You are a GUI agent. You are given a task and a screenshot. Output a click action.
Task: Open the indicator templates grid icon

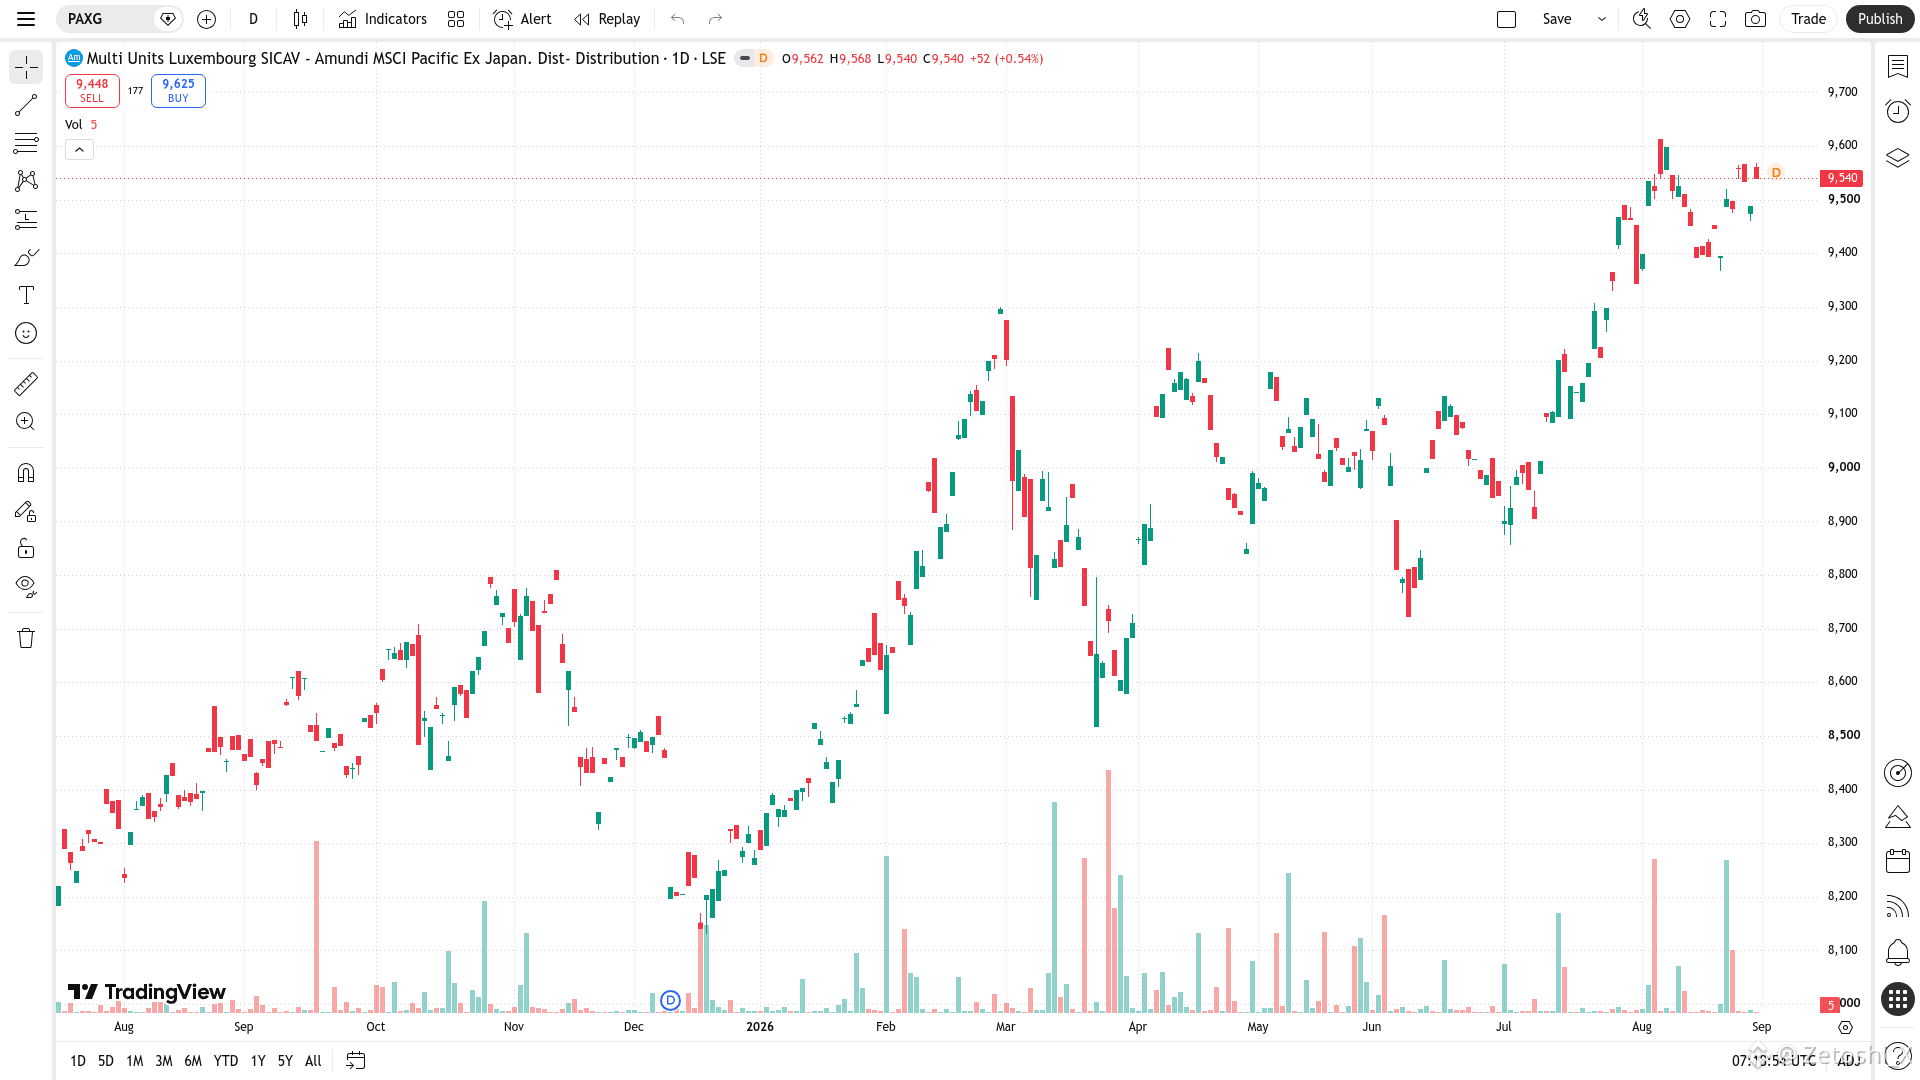(456, 19)
